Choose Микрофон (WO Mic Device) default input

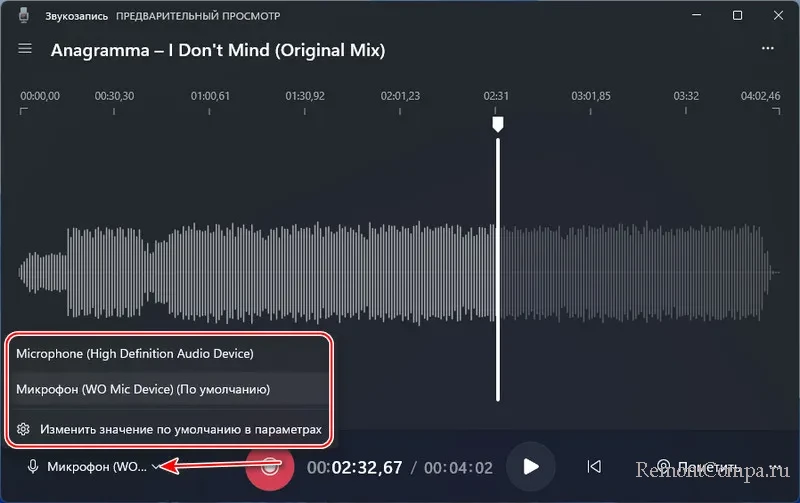point(143,389)
